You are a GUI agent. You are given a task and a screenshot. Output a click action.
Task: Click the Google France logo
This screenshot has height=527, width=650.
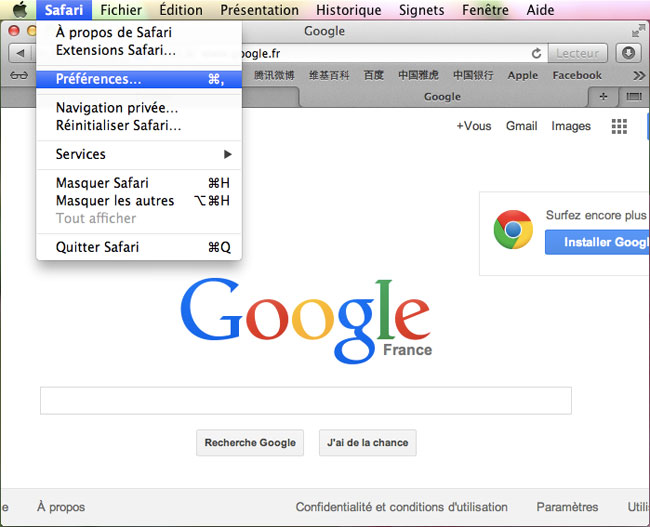306,320
